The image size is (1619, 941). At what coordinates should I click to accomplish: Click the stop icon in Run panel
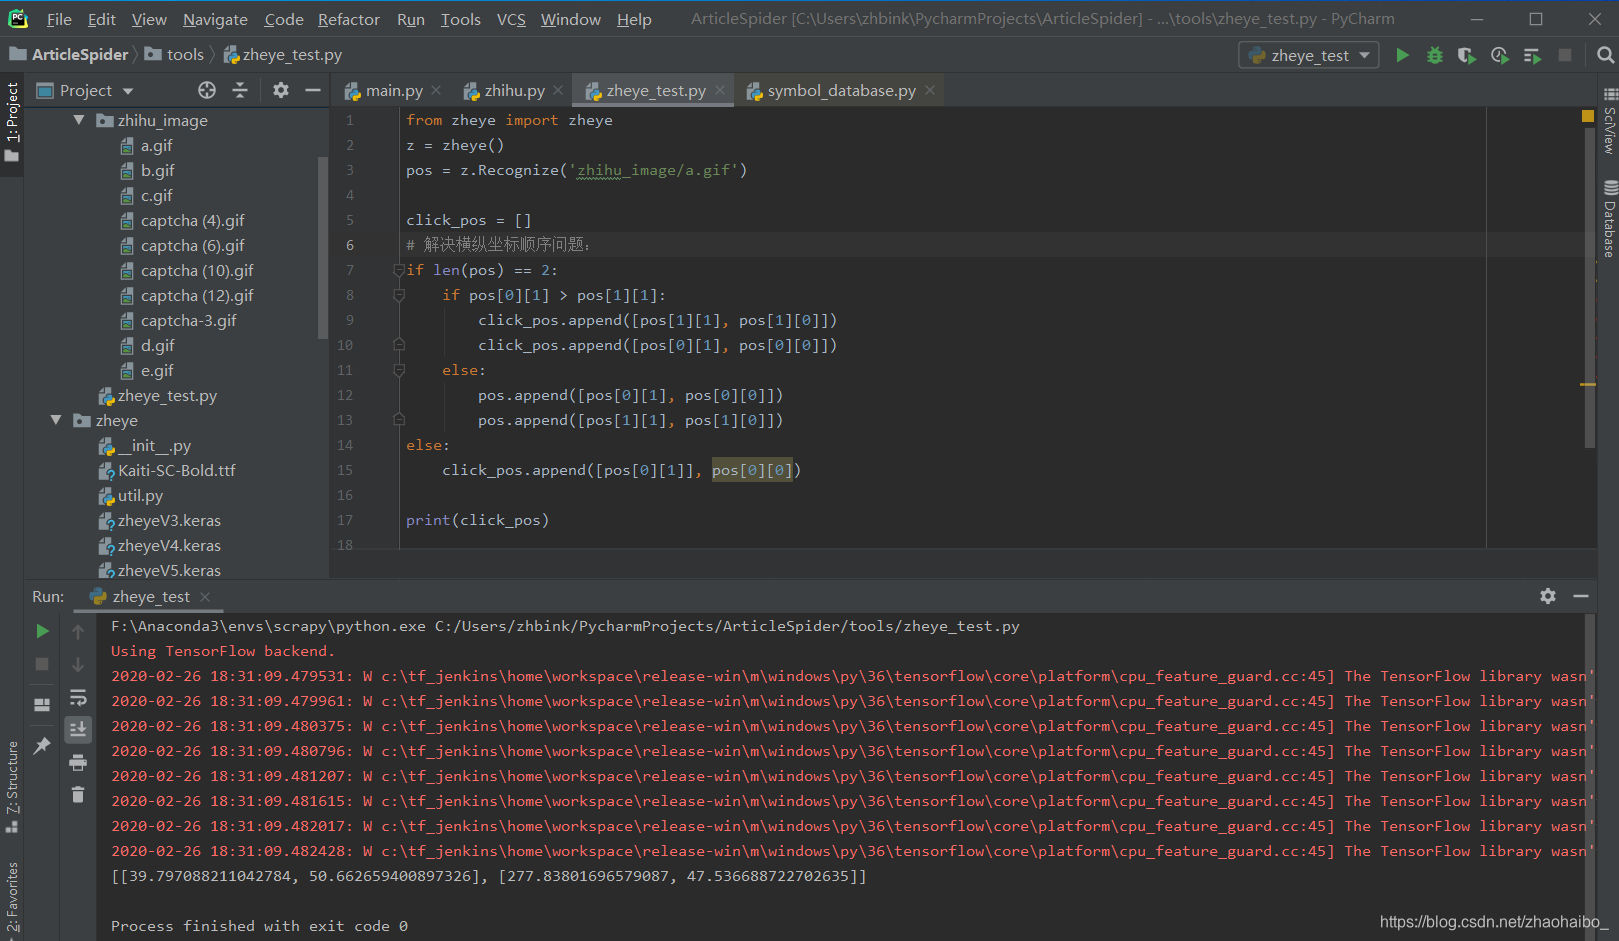pyautogui.click(x=42, y=664)
